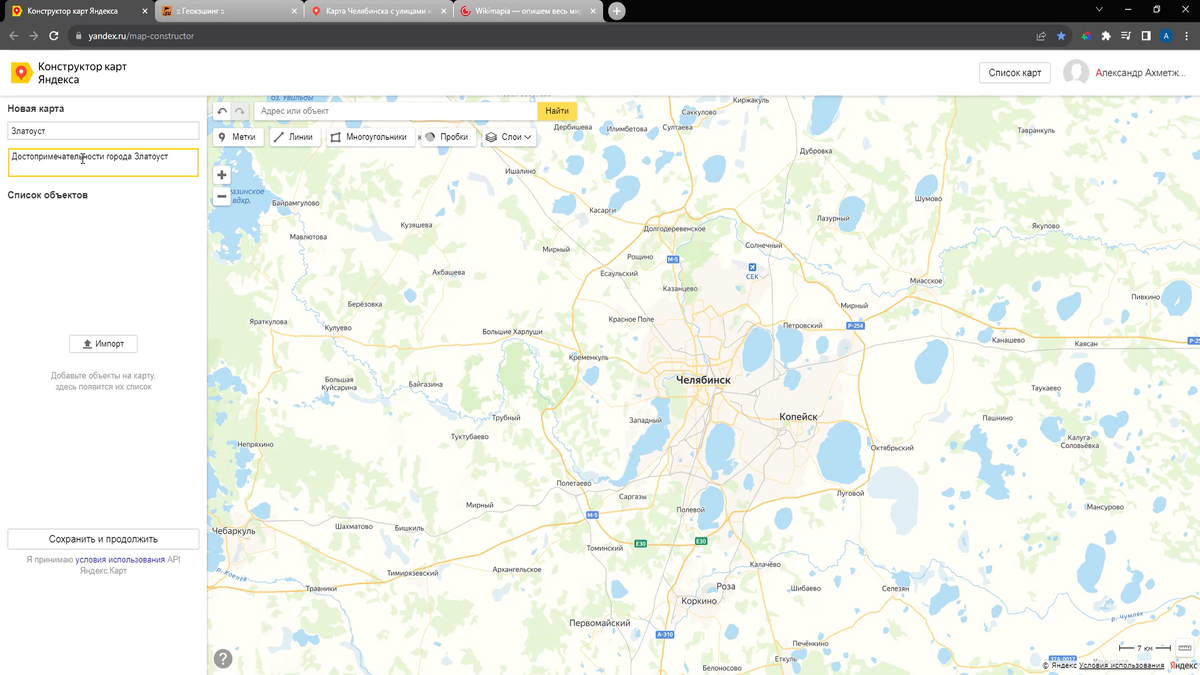Switch to the Wikimapia browser tab
This screenshot has height=675, width=1200.
(x=527, y=11)
